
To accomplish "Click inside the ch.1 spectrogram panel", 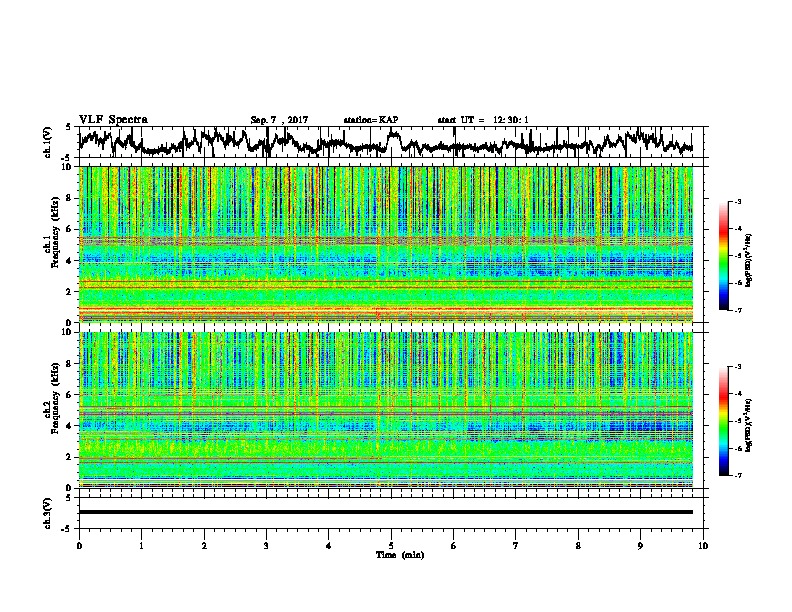I will [386, 244].
